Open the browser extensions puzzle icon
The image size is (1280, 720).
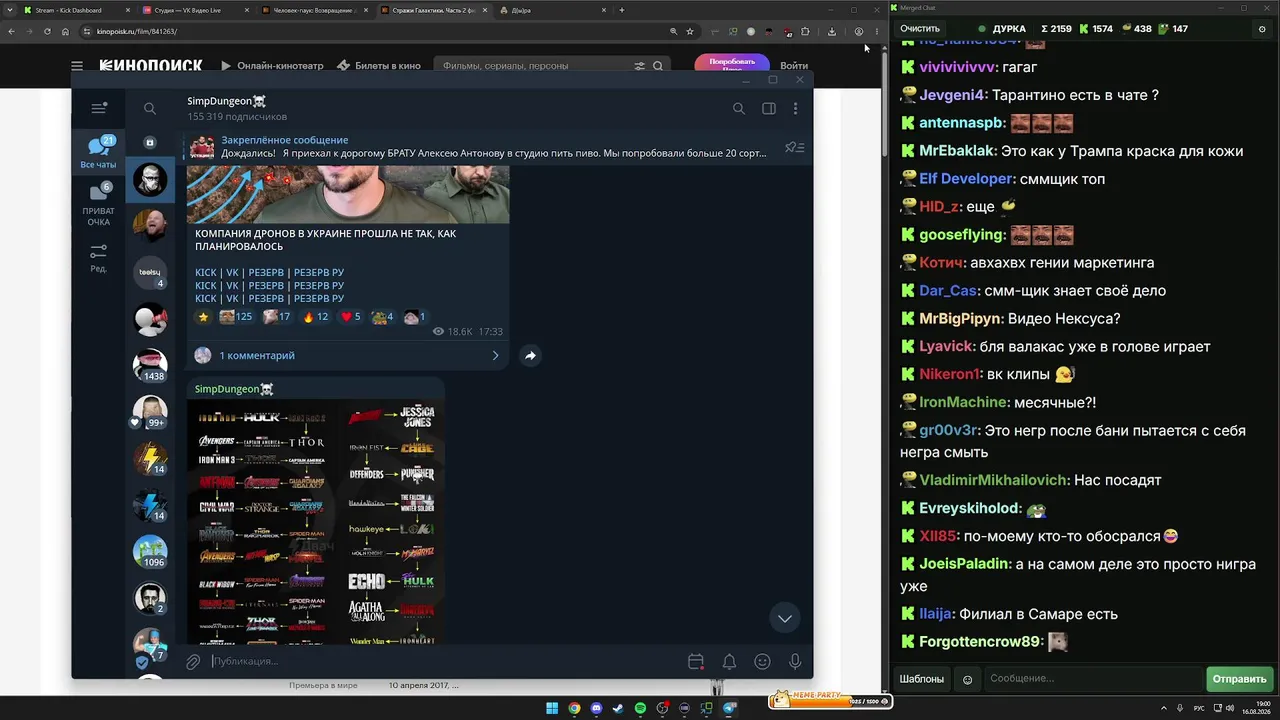(805, 31)
